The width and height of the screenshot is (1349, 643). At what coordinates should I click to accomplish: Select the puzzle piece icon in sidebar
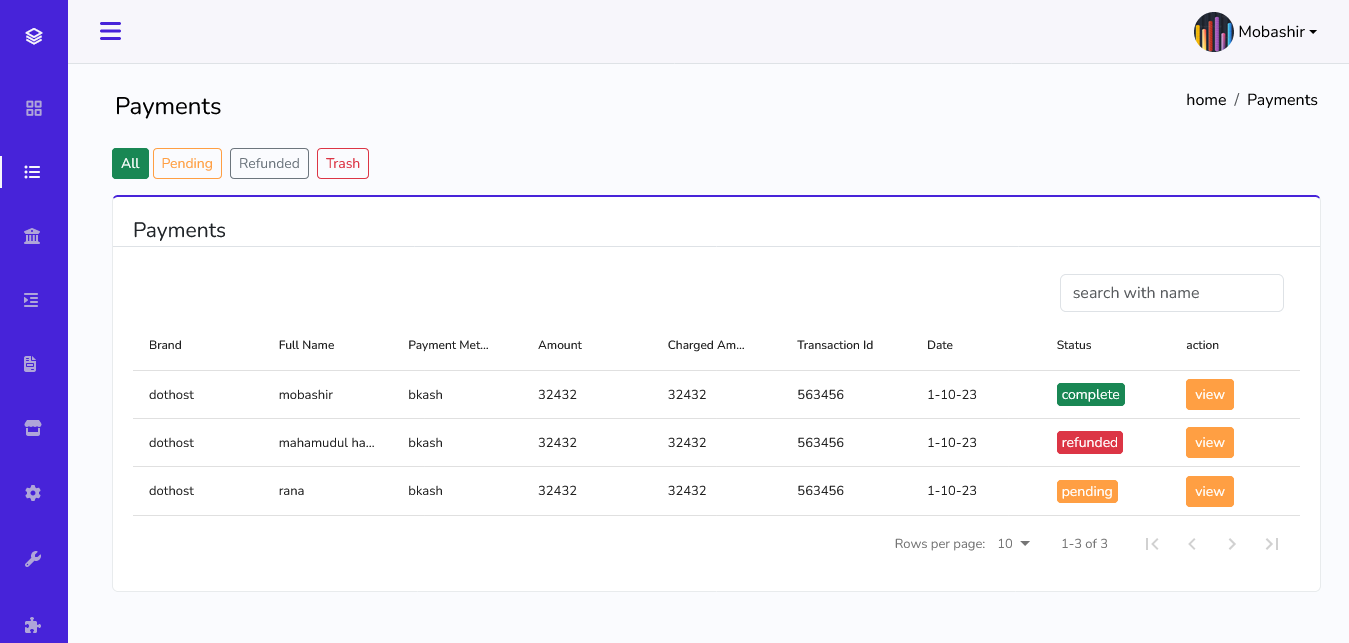[x=33, y=624]
